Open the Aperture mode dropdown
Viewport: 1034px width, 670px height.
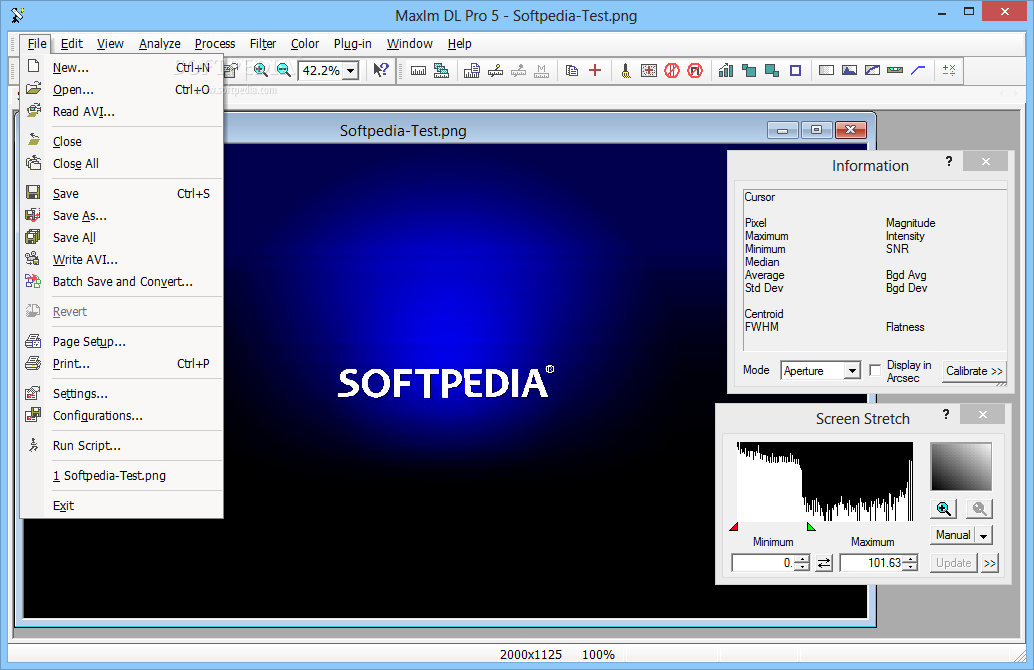(x=853, y=371)
